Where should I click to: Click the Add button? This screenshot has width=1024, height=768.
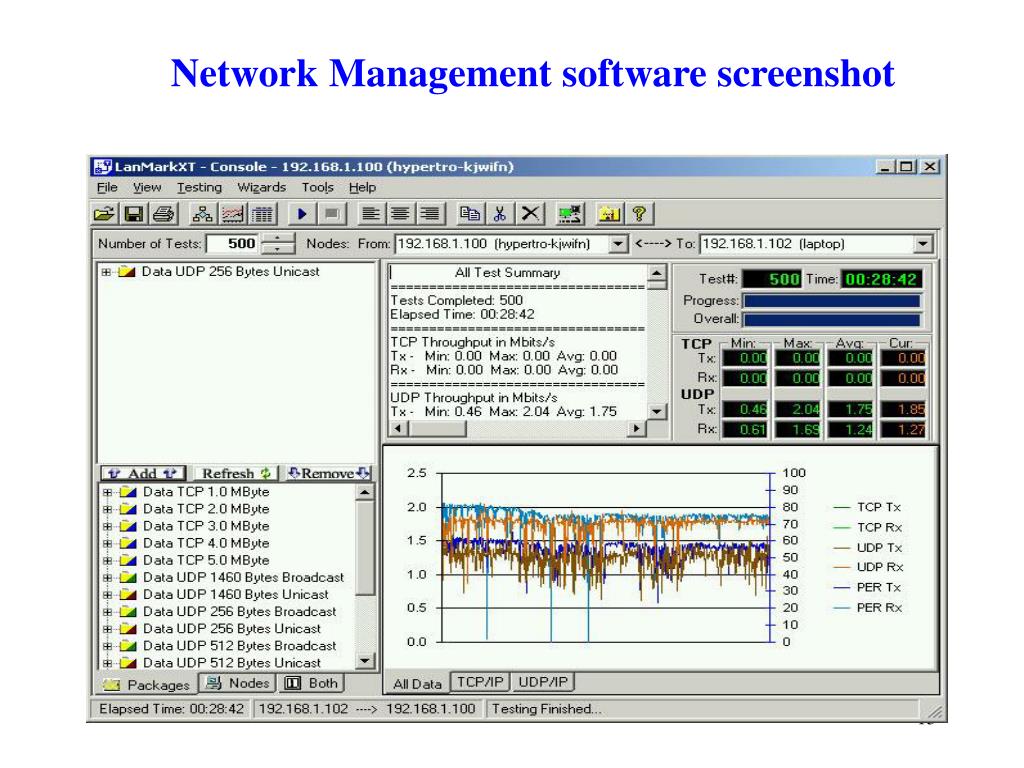click(x=143, y=473)
